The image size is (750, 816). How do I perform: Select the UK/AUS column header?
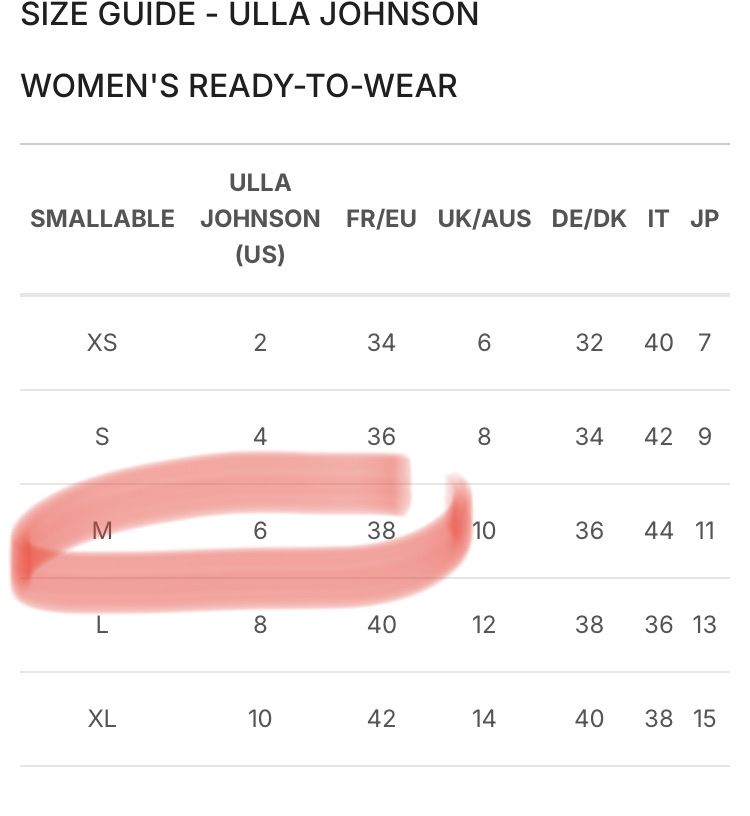tap(484, 219)
